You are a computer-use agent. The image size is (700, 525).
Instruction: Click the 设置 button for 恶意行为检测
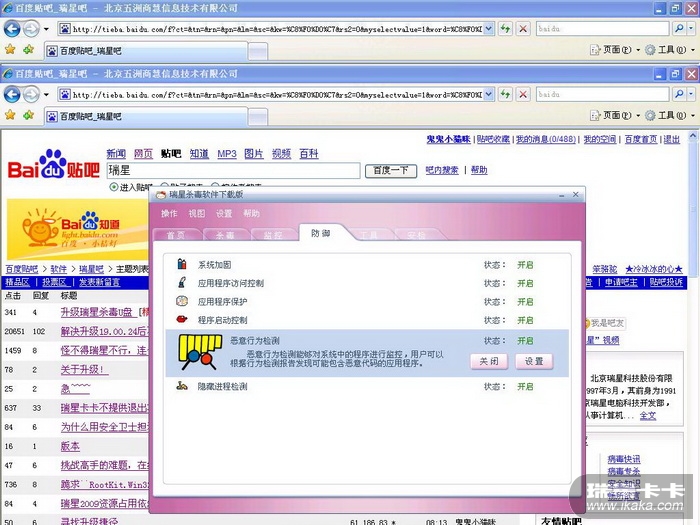(x=534, y=361)
